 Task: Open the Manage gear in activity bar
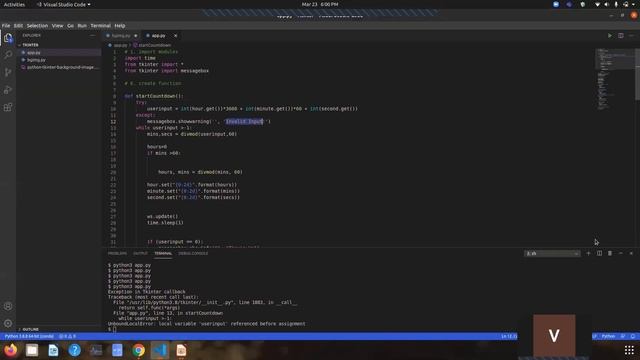tap(8, 323)
